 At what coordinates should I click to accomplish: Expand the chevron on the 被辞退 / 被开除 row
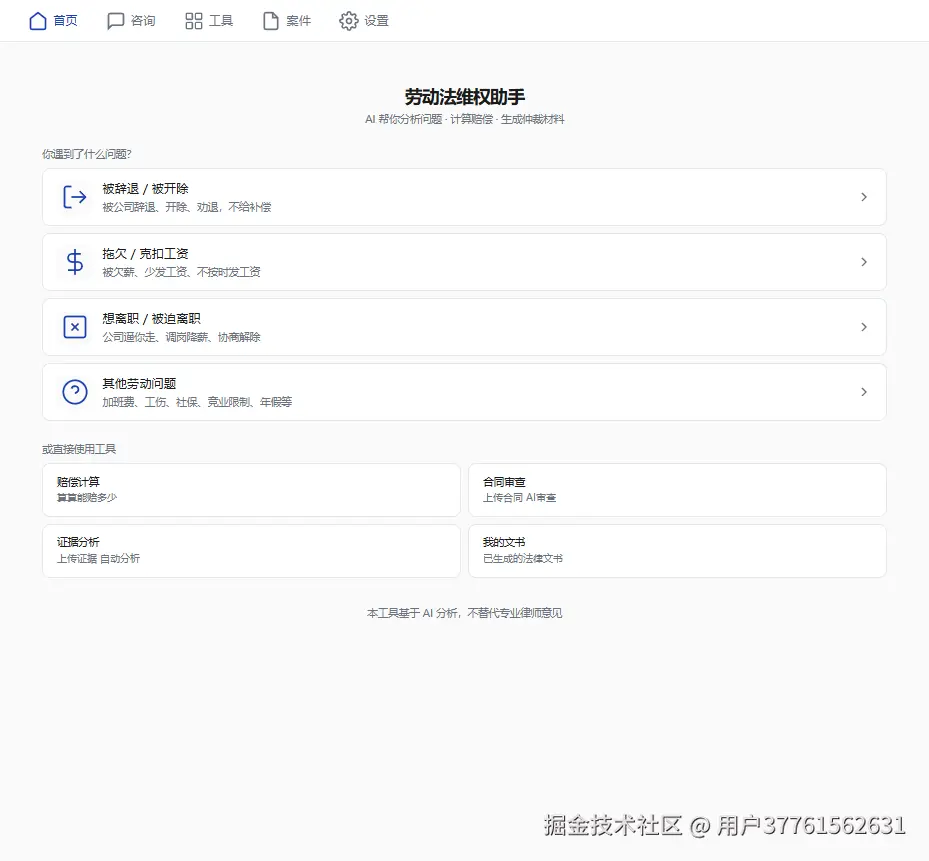864,197
